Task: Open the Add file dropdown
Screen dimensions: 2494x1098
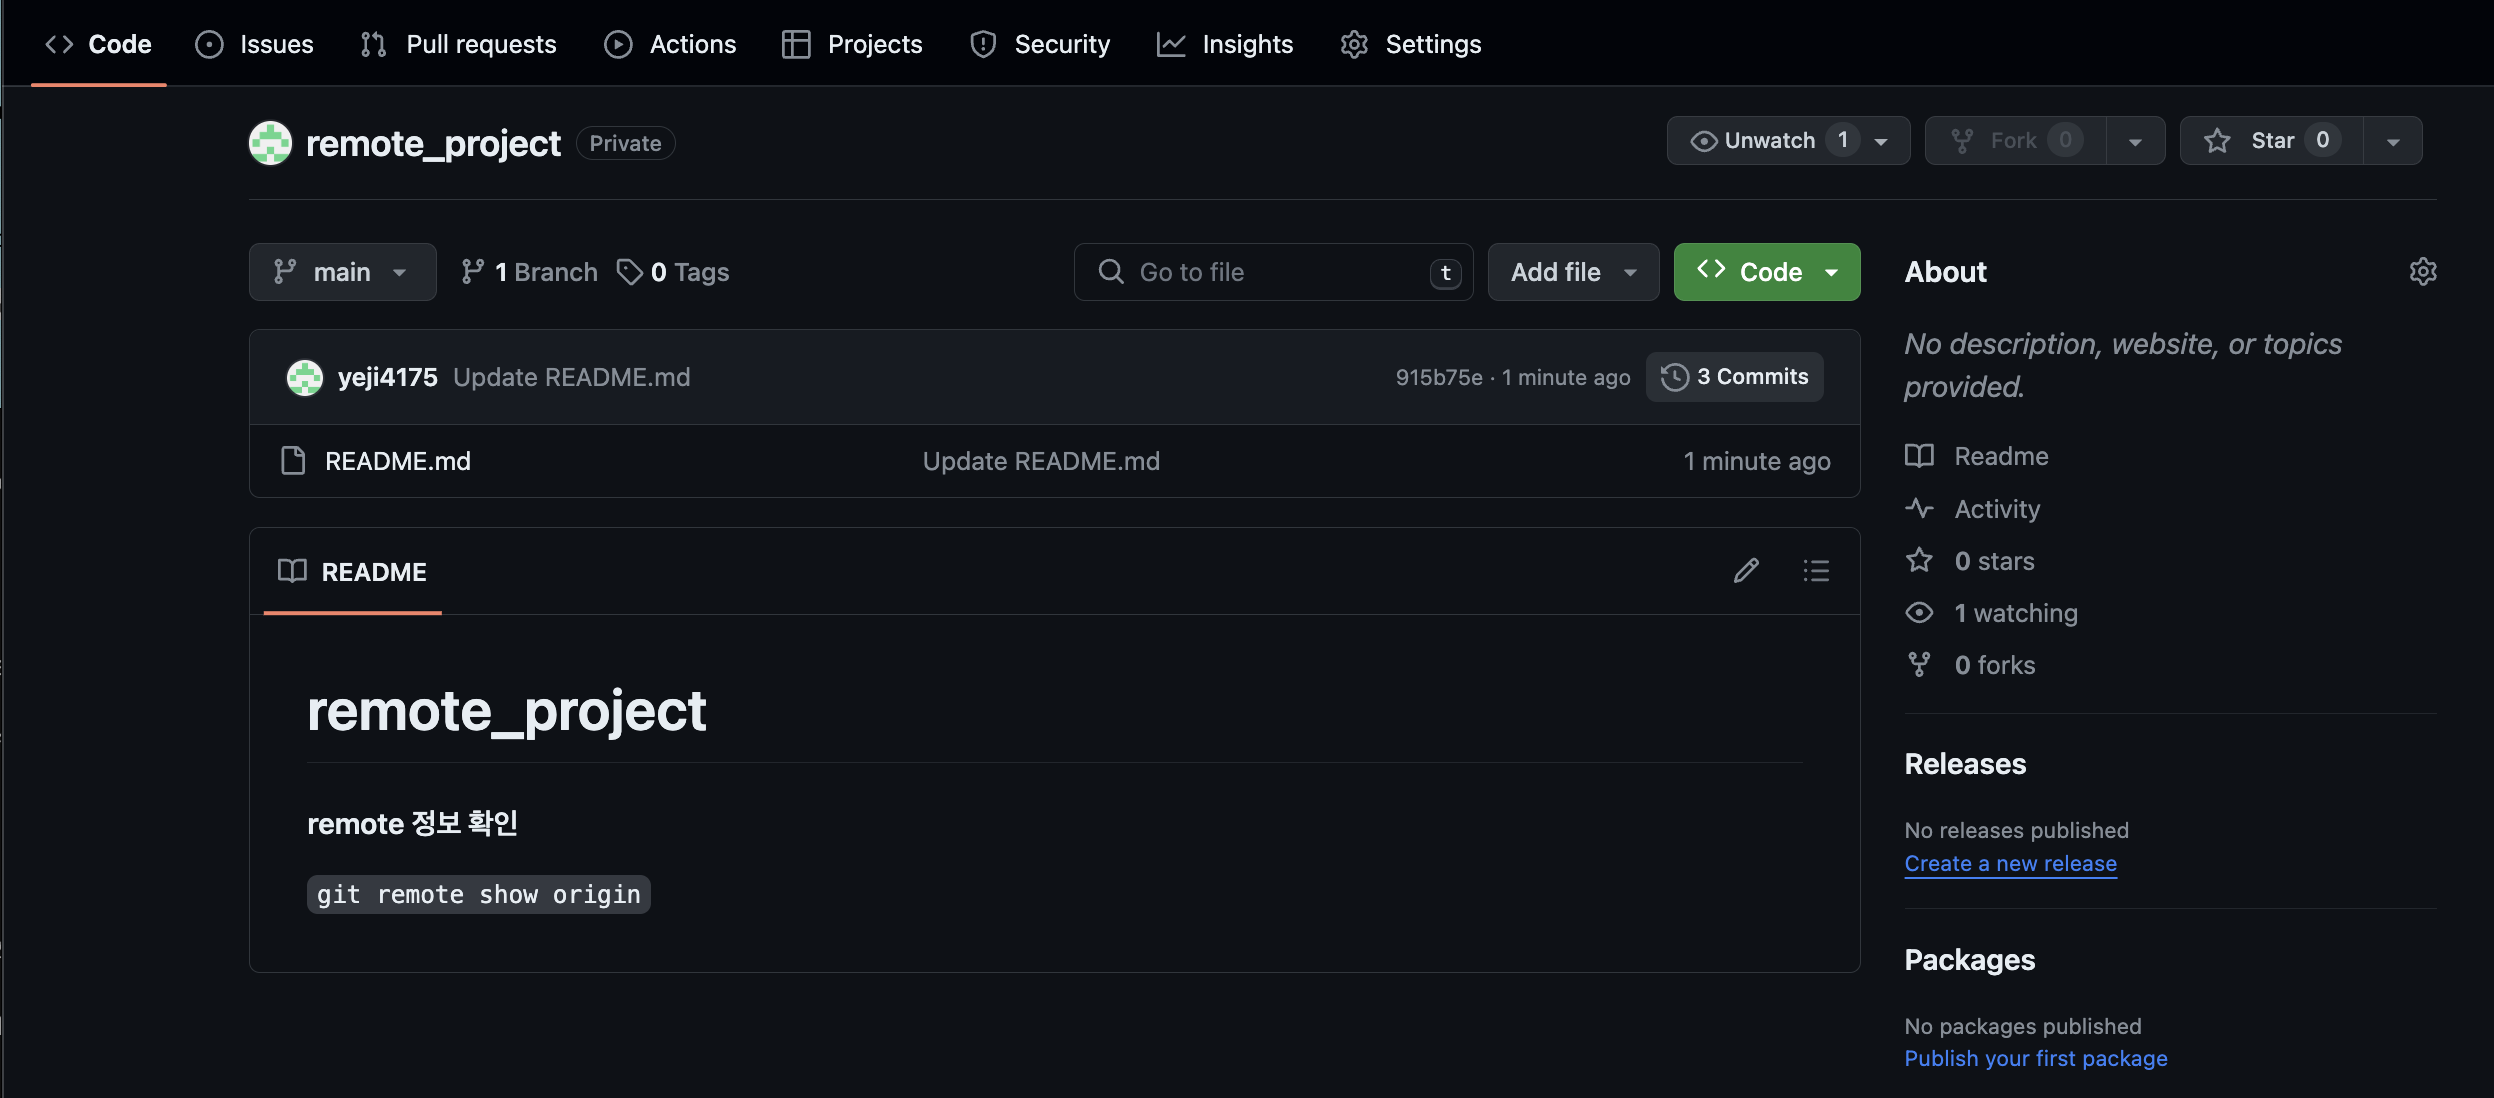Action: pos(1573,272)
